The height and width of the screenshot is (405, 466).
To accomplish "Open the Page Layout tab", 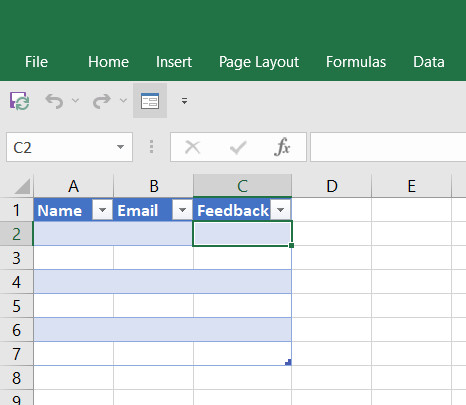I will (x=259, y=62).
